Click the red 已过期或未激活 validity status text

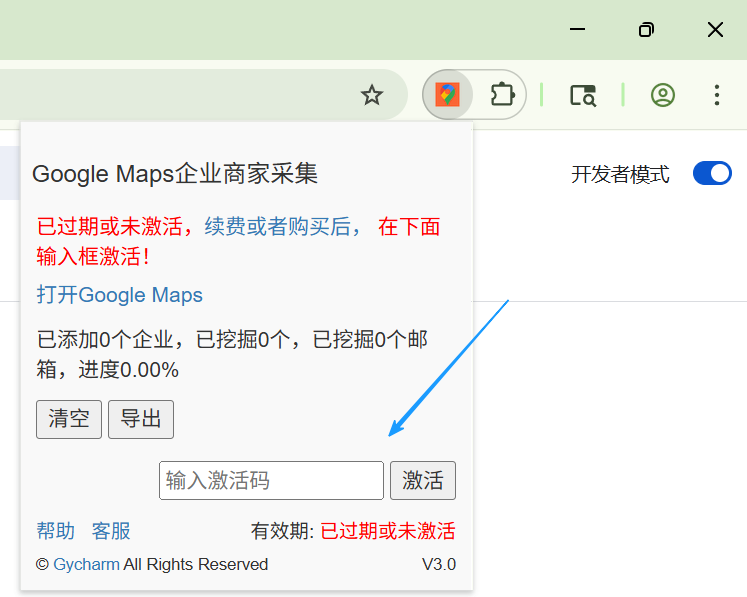point(388,531)
